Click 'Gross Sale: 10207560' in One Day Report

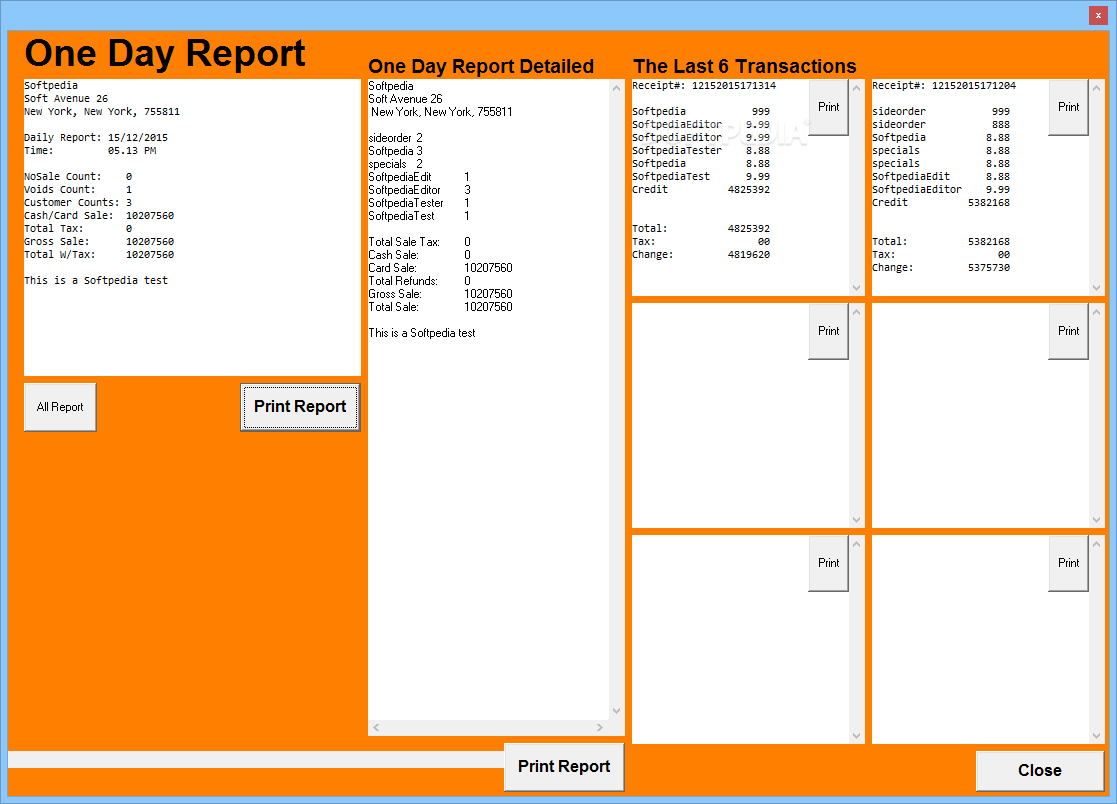(x=99, y=241)
